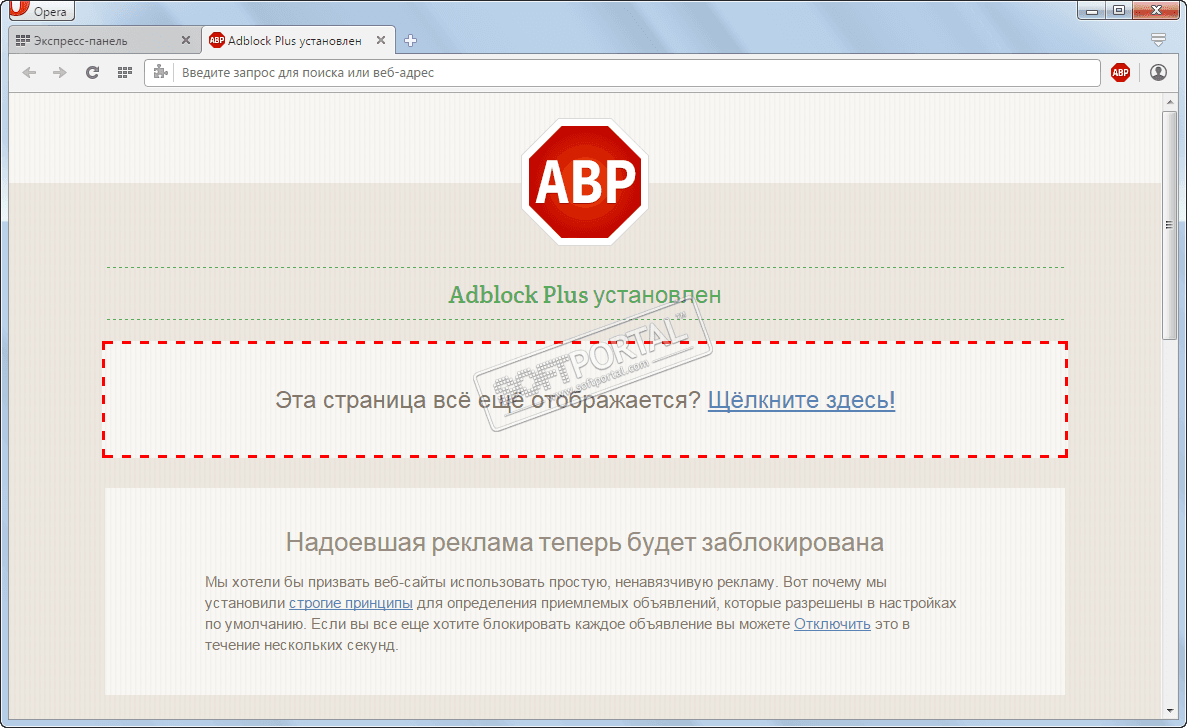
Task: Click the large ABP stop-sign logo
Action: [x=584, y=182]
